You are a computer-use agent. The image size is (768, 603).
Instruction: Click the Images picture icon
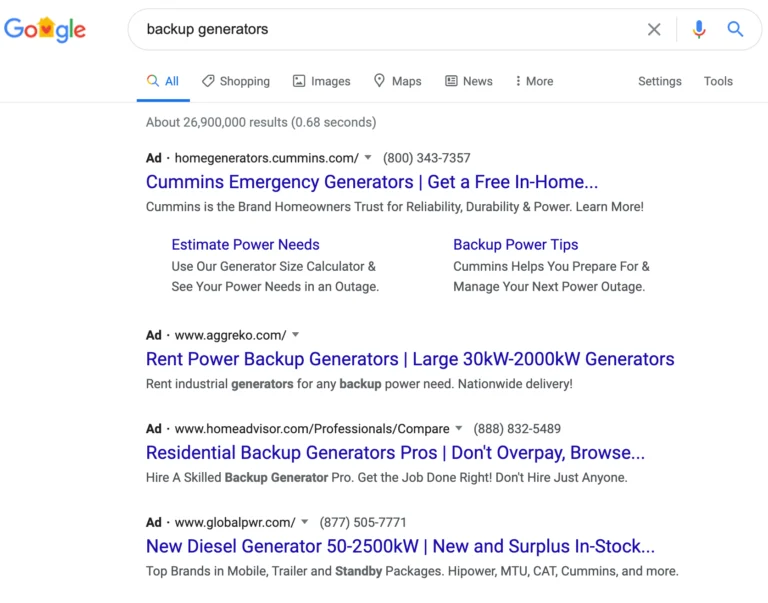pos(299,81)
